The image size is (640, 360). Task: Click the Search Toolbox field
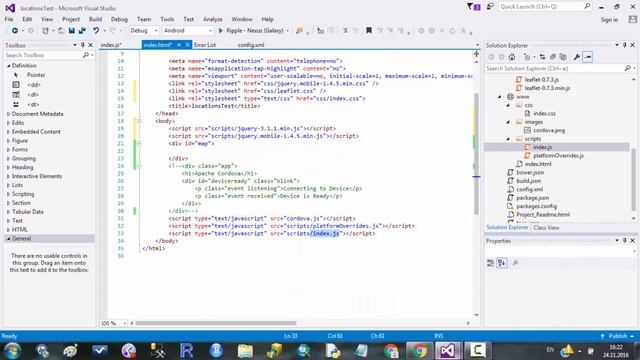49,55
